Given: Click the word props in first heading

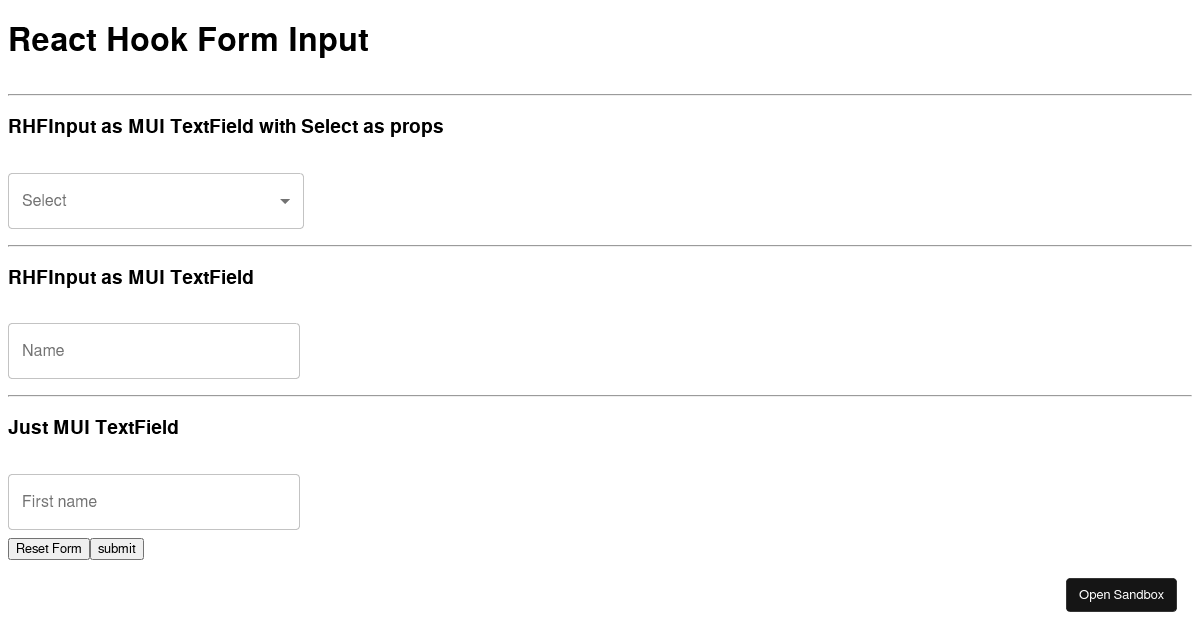Looking at the screenshot, I should (x=416, y=127).
